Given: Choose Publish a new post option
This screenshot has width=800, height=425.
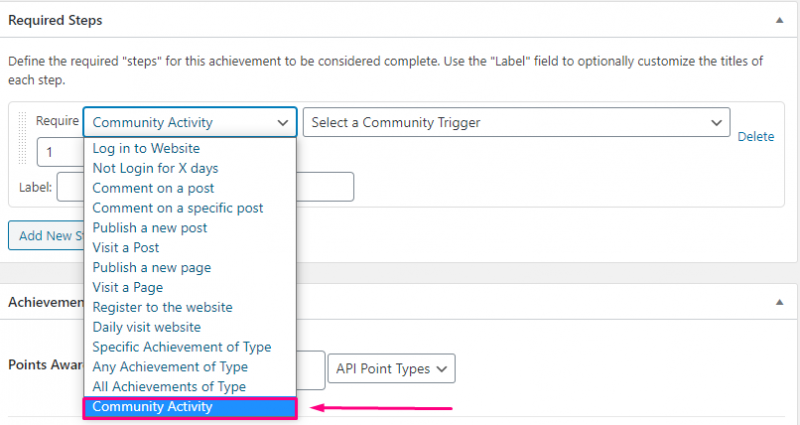Looking at the screenshot, I should 149,228.
